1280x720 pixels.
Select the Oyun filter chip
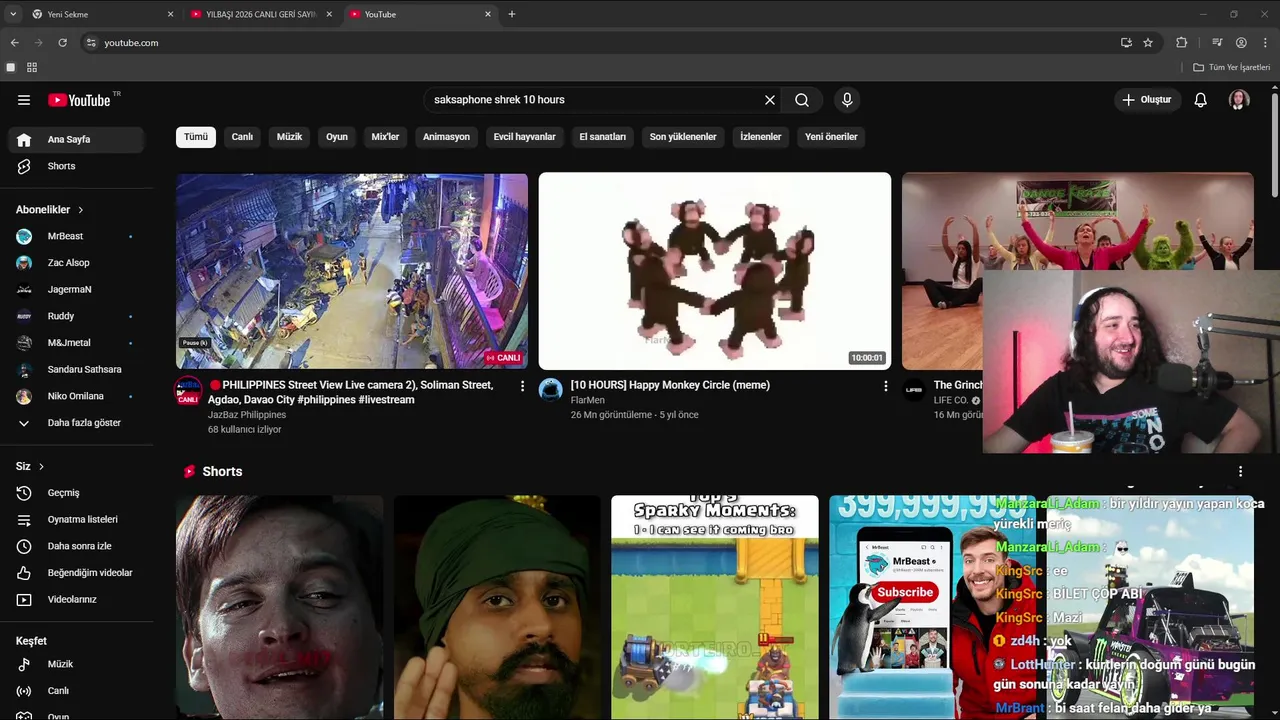[337, 137]
